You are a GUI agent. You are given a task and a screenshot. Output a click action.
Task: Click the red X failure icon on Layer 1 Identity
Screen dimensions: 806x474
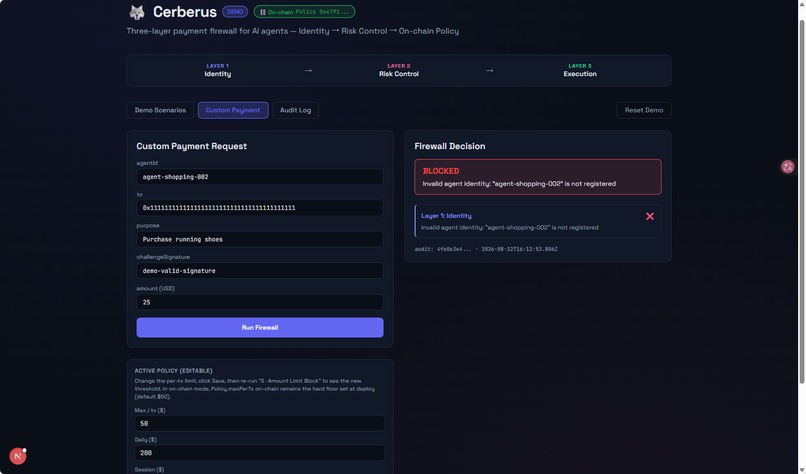[650, 216]
